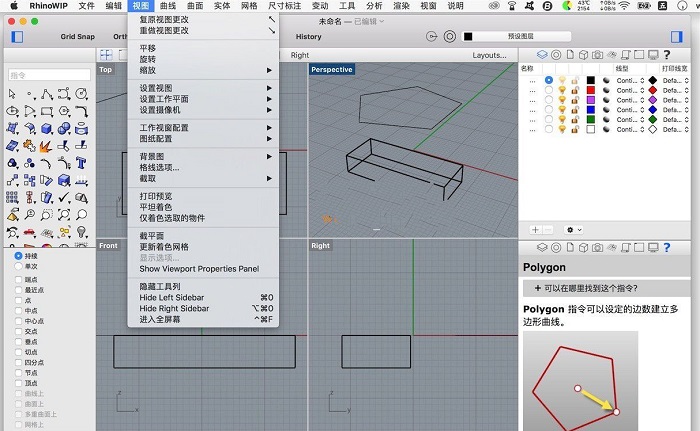
Task: Click the purple layer color swatch
Action: click(x=591, y=100)
